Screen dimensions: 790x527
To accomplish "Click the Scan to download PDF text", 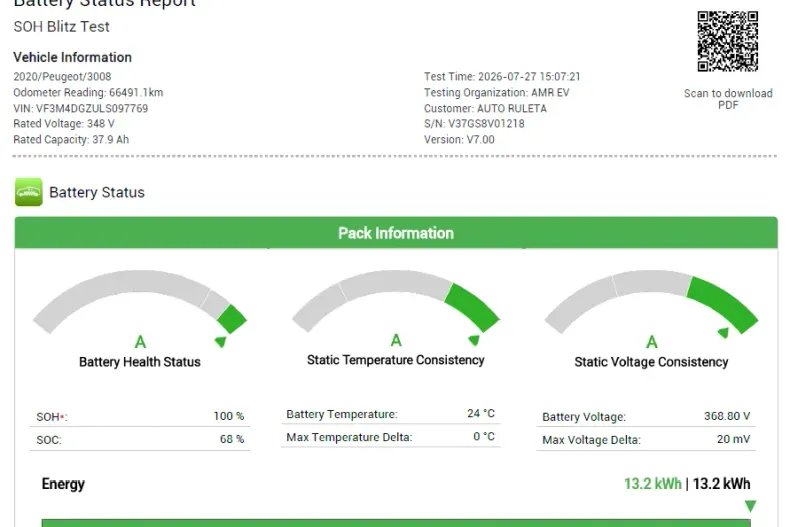I will pos(728,99).
